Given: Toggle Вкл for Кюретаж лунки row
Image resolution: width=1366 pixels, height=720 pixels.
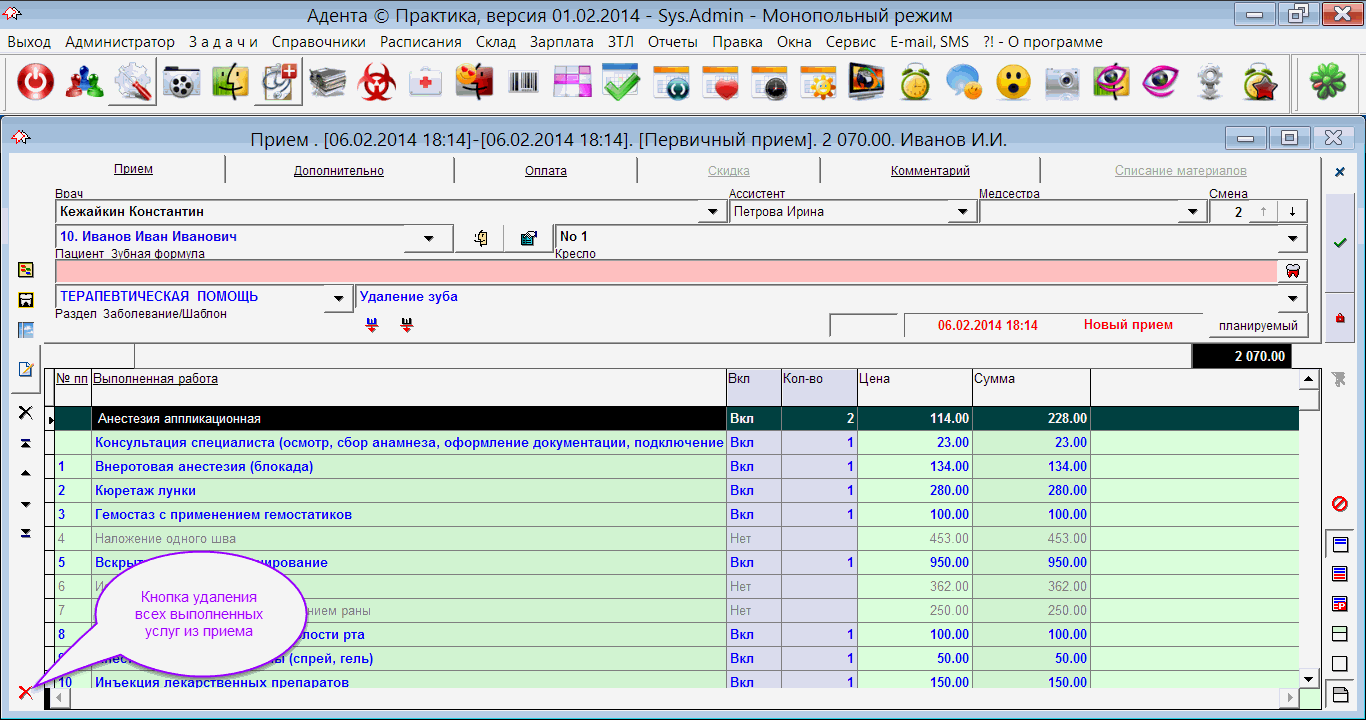Looking at the screenshot, I should click(741, 491).
